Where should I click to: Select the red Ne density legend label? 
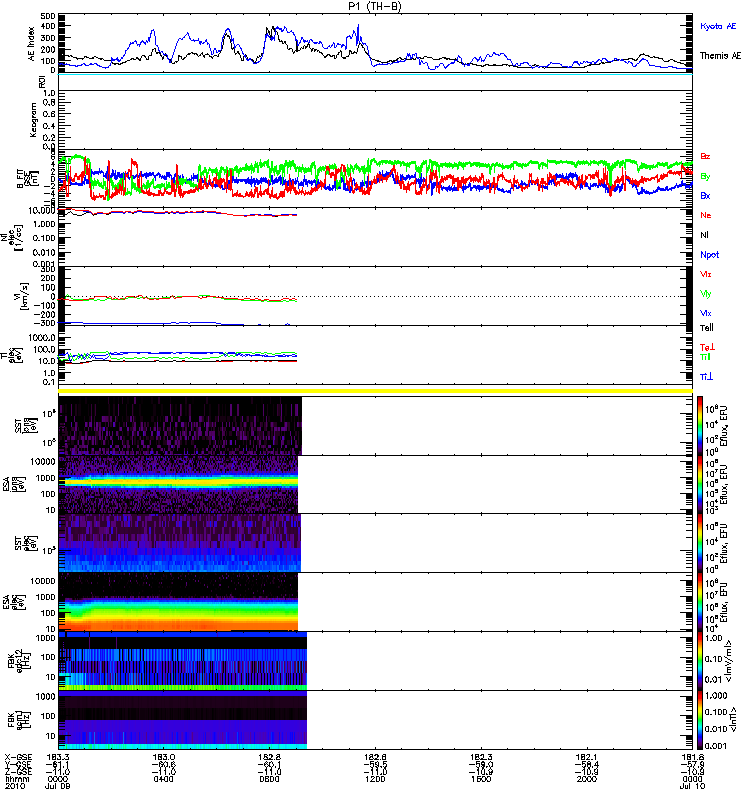706,215
